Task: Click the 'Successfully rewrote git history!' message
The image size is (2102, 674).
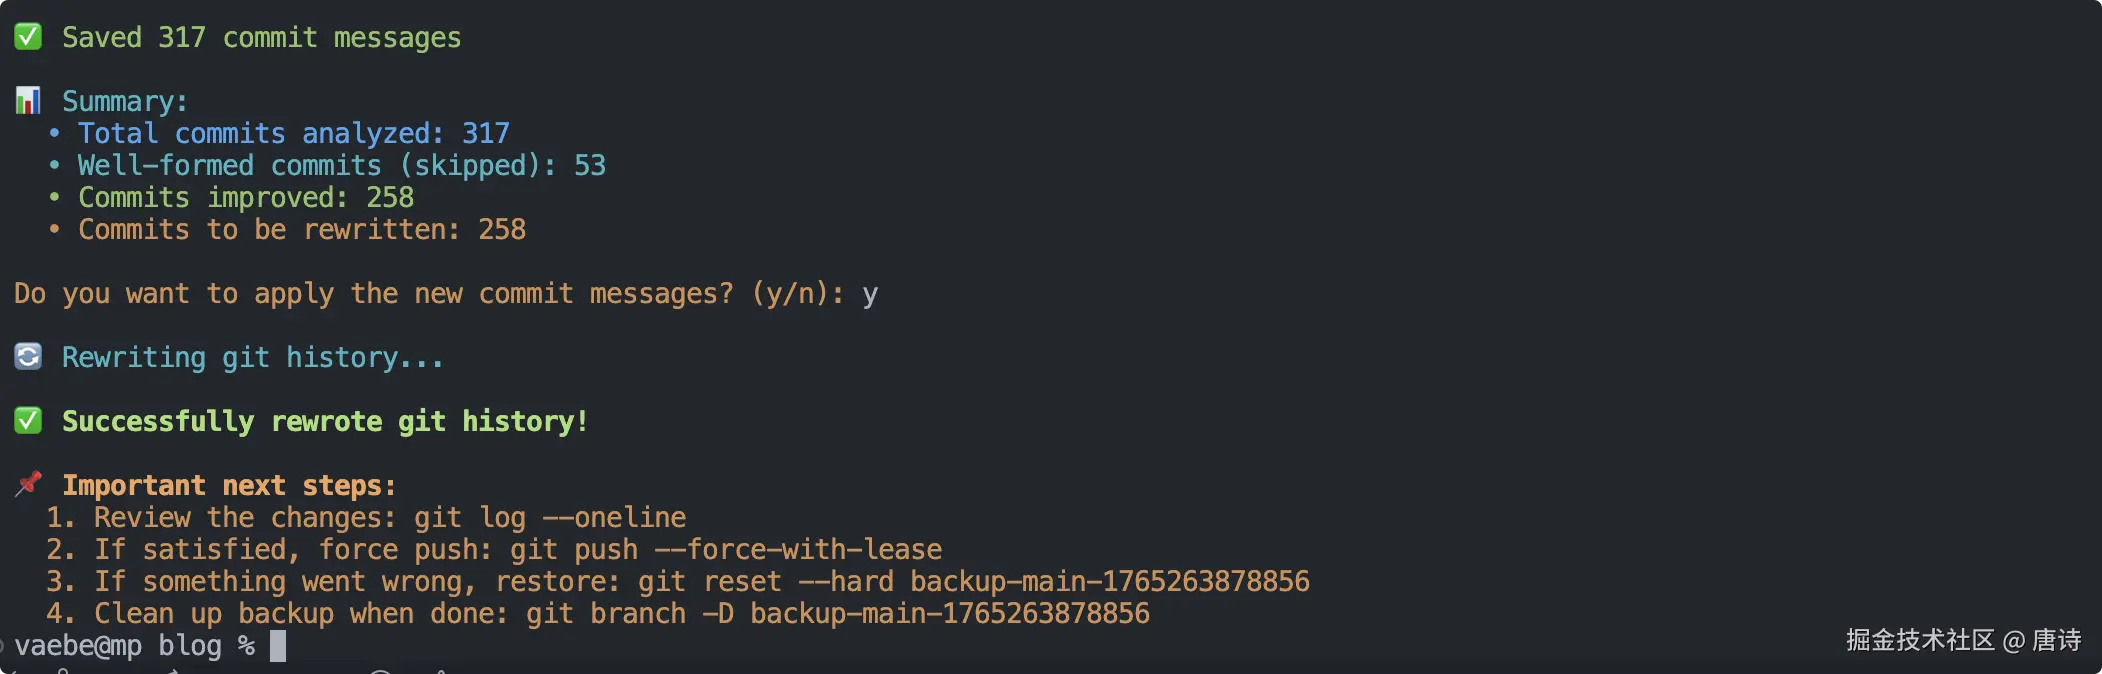Action: coord(324,422)
